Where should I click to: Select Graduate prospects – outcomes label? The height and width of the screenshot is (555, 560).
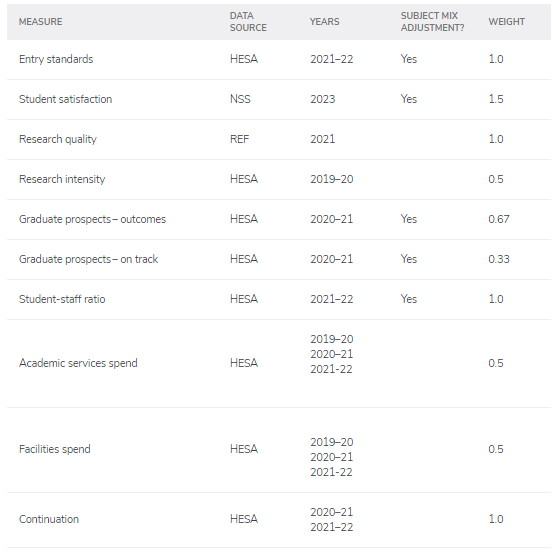(92, 219)
